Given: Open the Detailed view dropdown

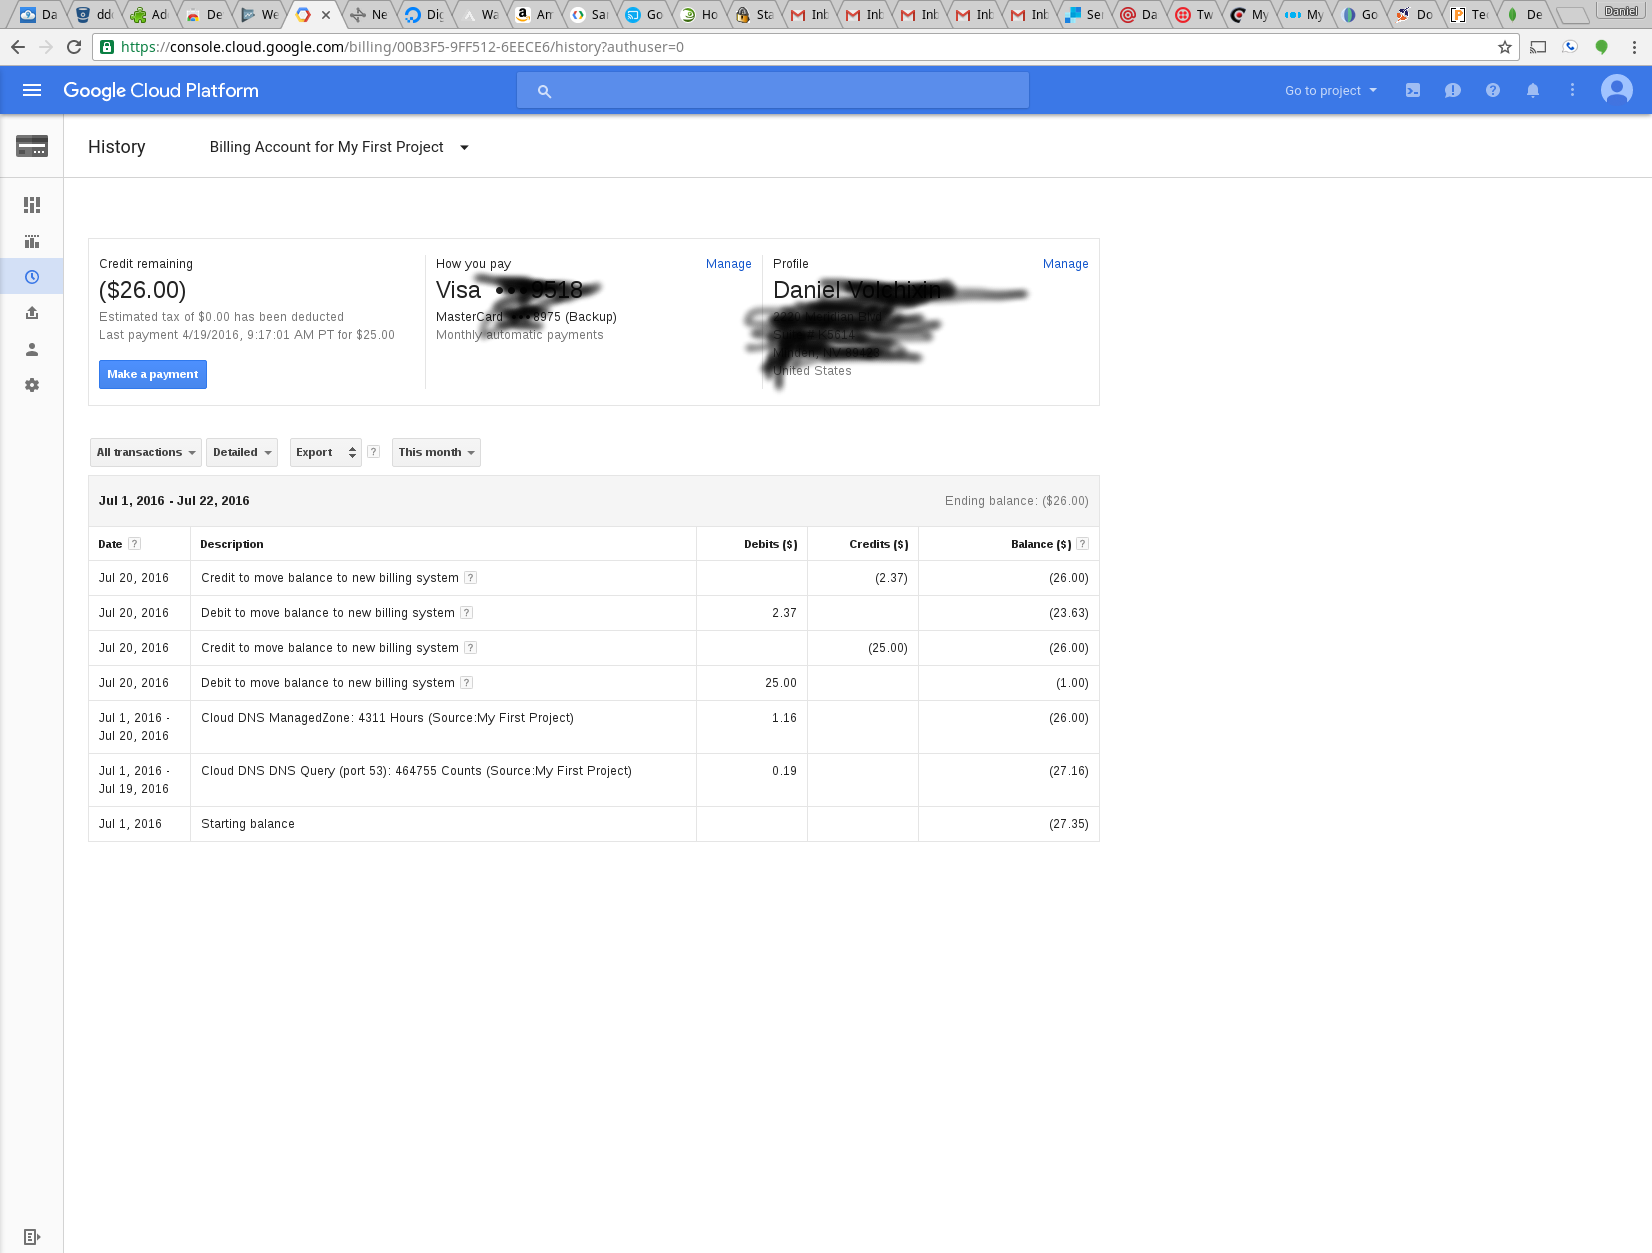Looking at the screenshot, I should pos(242,452).
